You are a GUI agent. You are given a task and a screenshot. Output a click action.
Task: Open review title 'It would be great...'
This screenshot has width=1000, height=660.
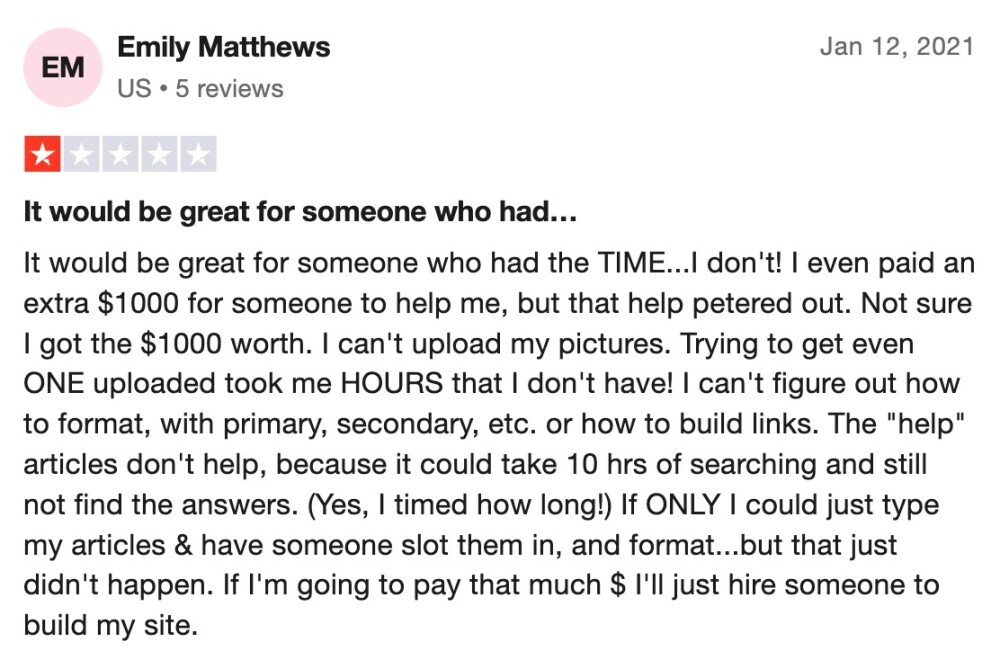click(x=300, y=212)
